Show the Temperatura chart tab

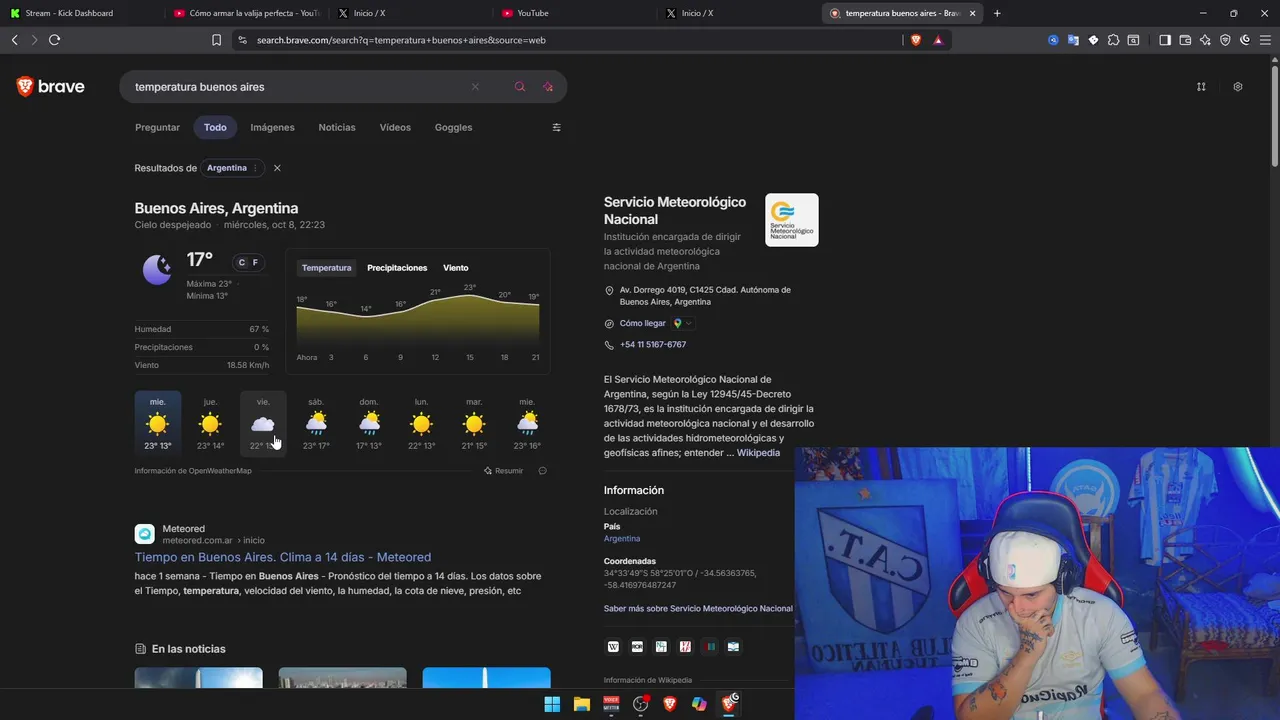(x=327, y=268)
